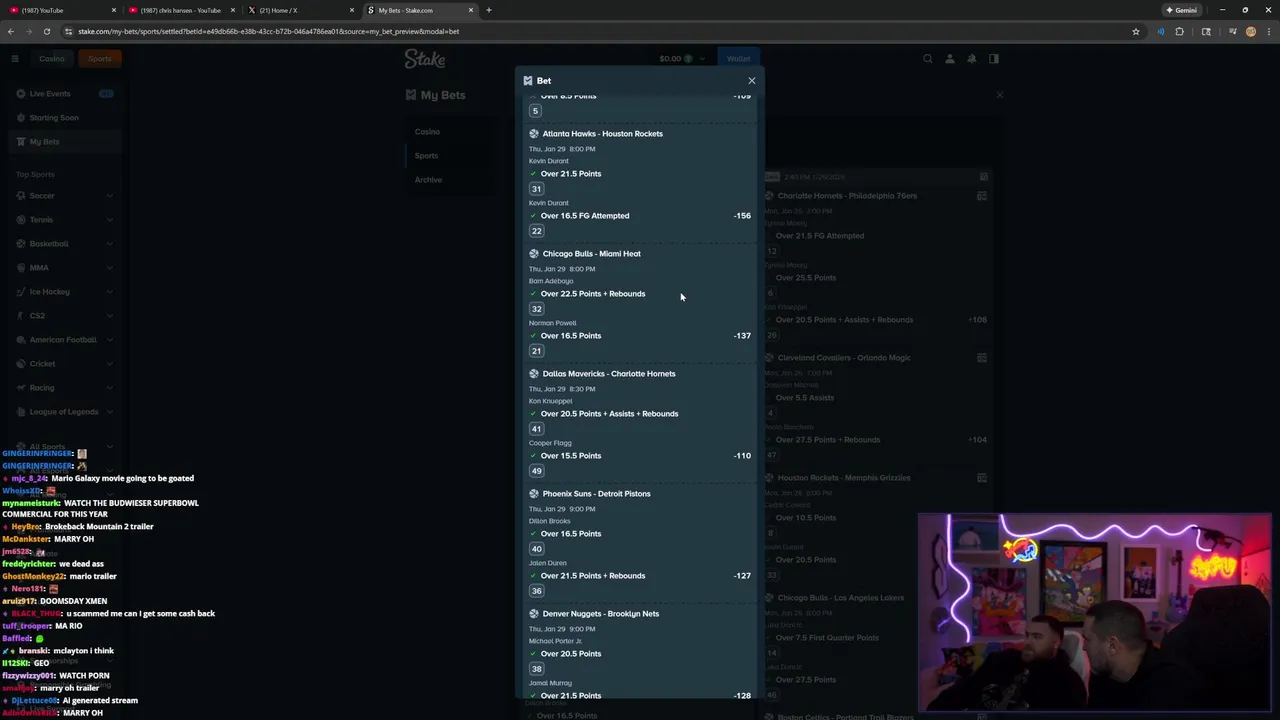1280x720 pixels.
Task: Click the League of Legends icon
Action: pyautogui.click(x=20, y=412)
